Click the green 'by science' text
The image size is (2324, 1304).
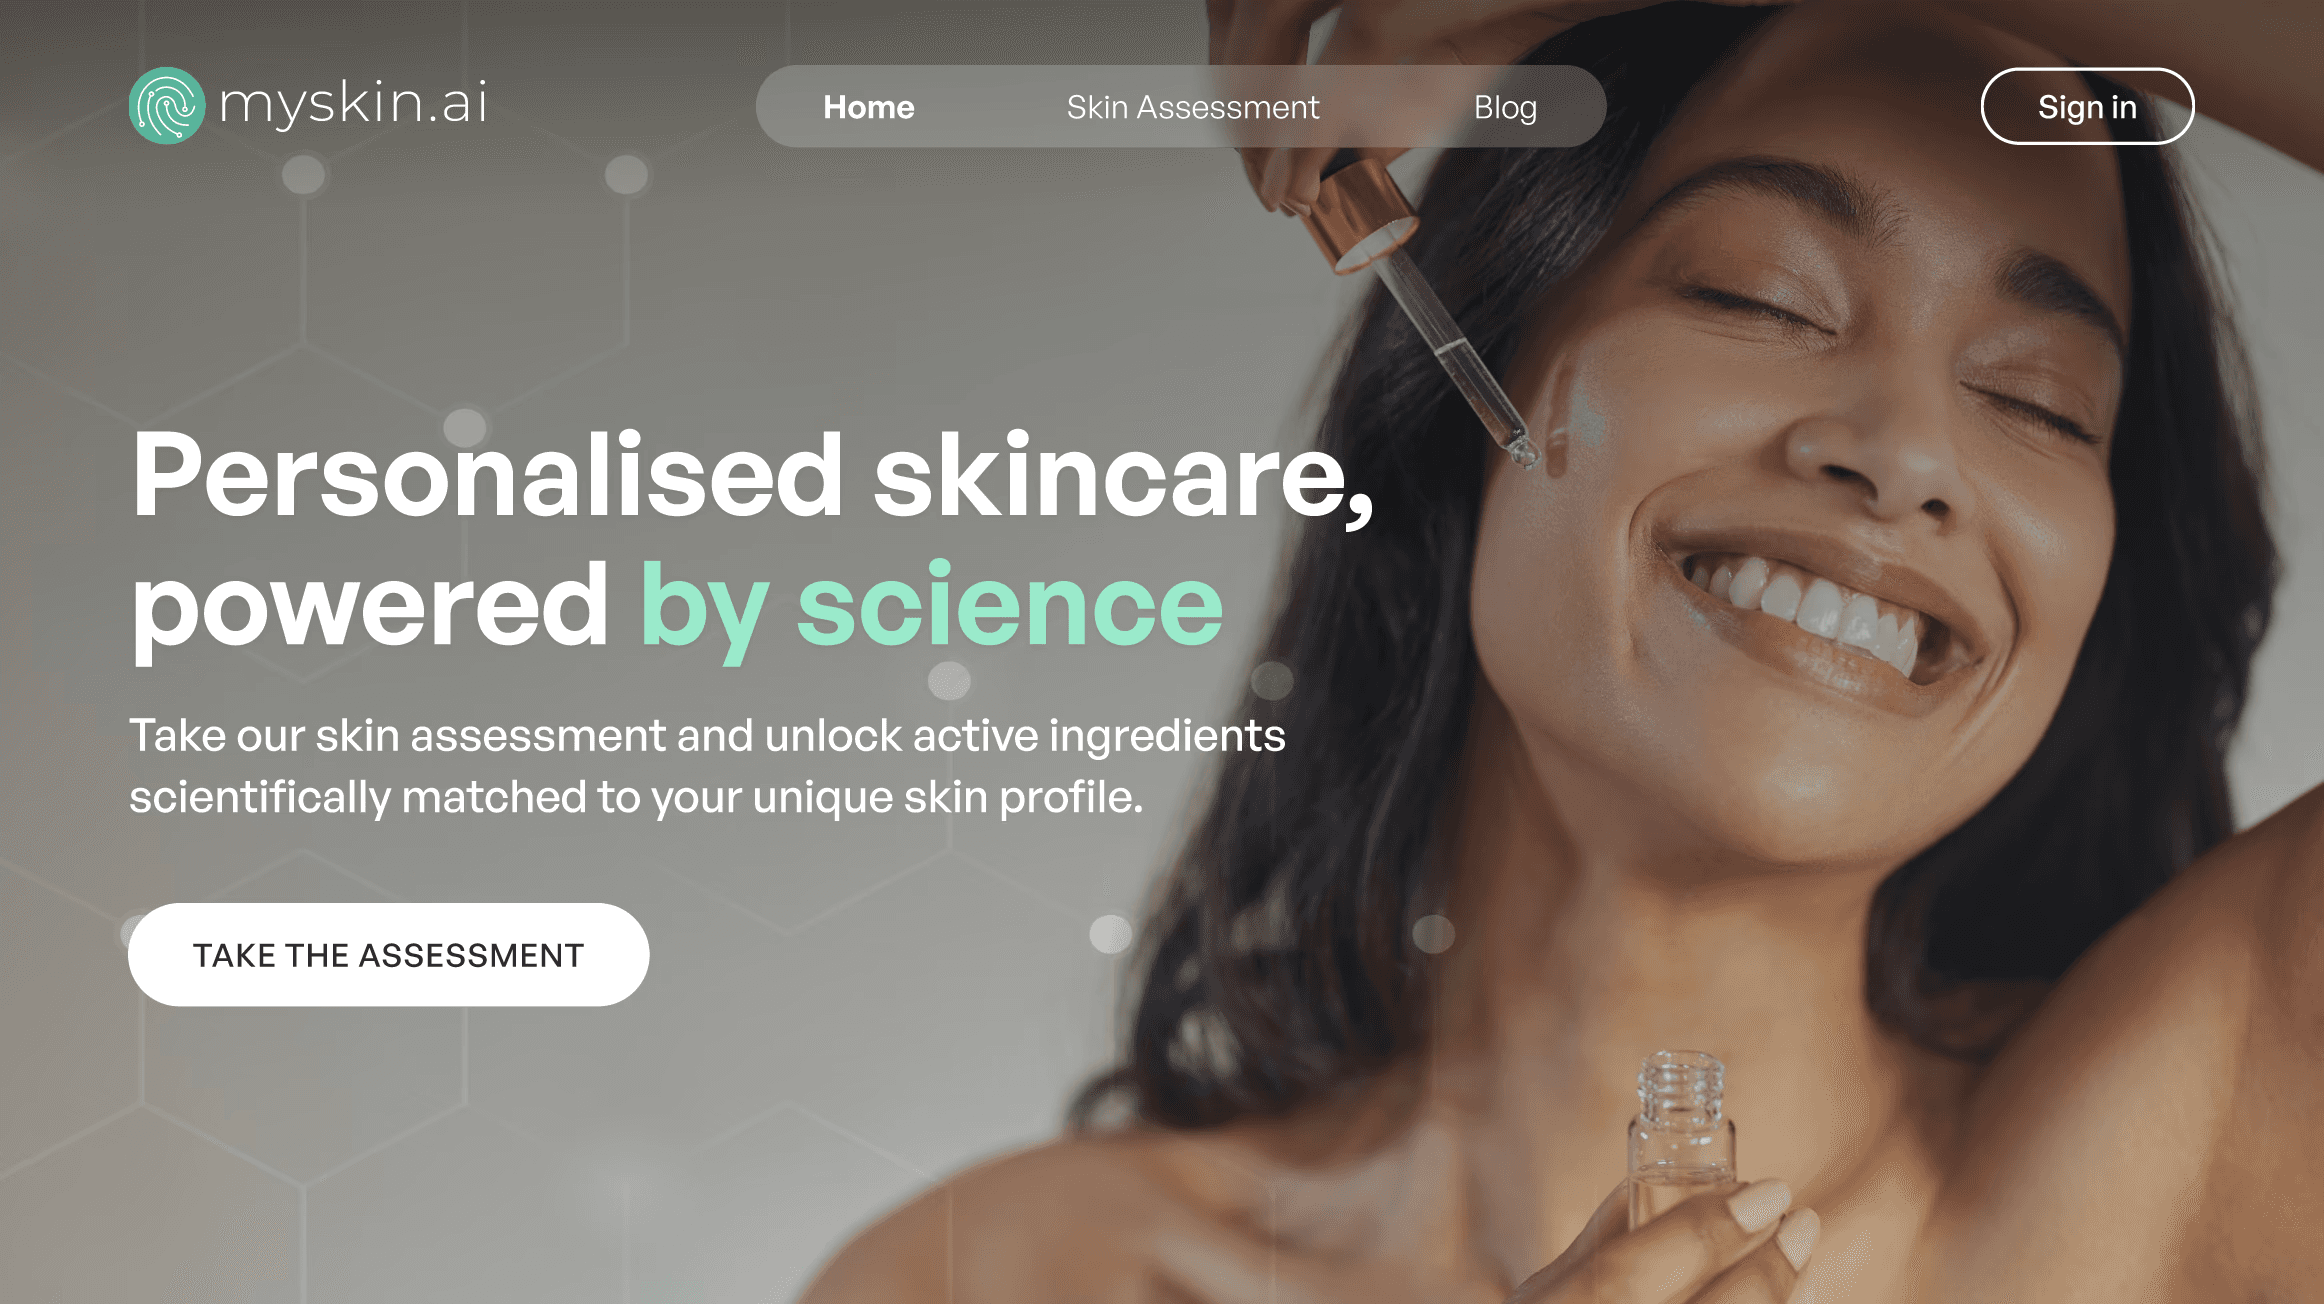pyautogui.click(x=931, y=607)
